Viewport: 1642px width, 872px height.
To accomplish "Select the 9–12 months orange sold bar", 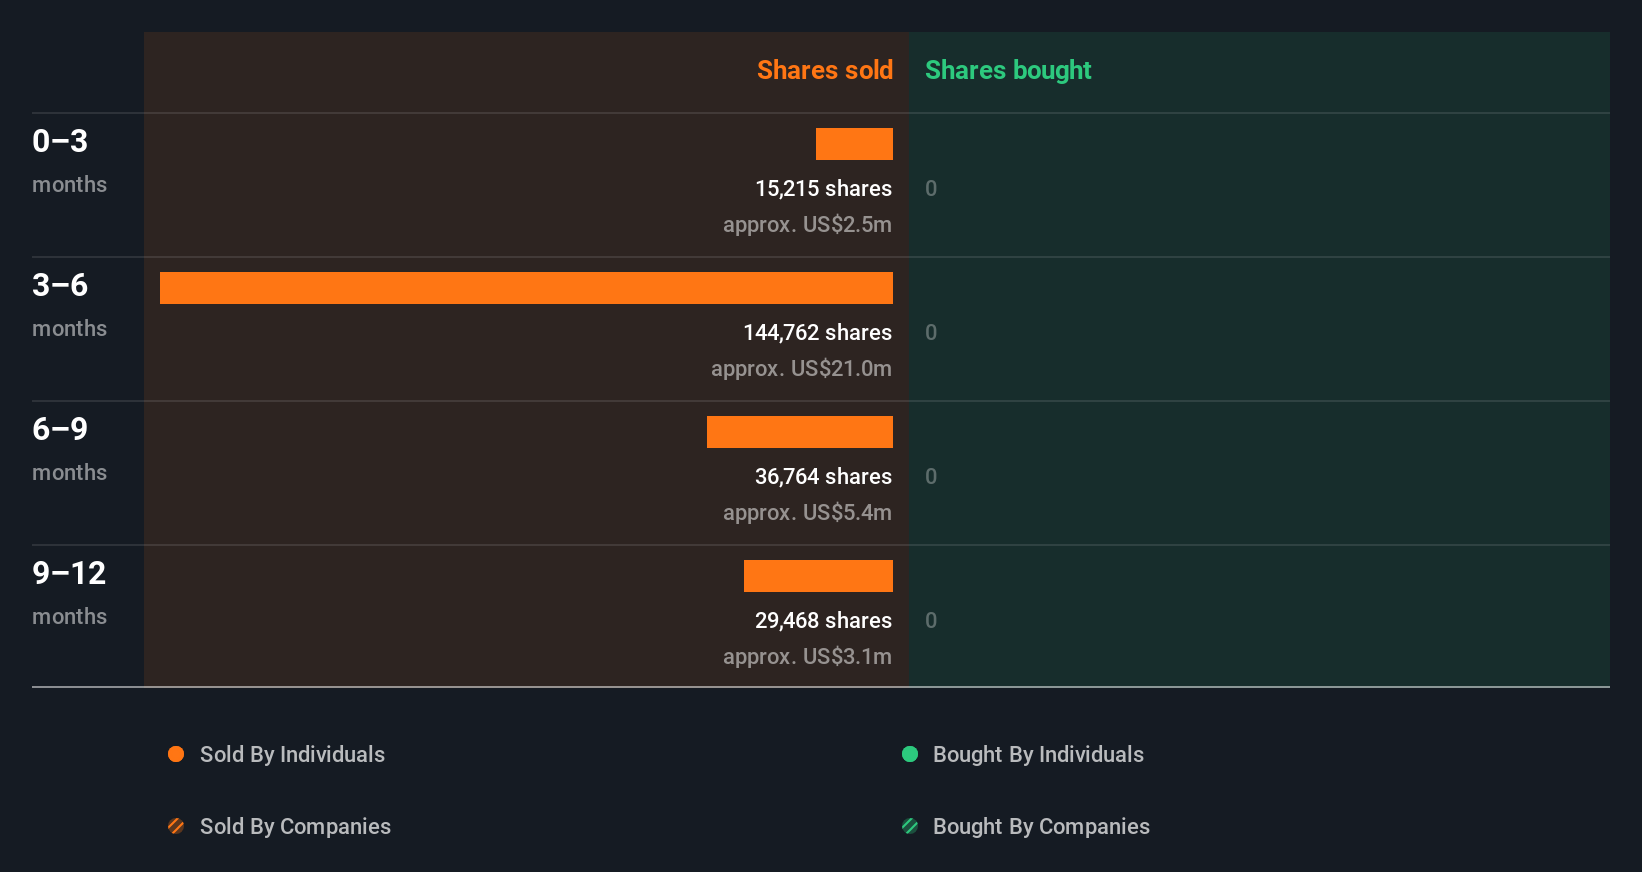I will [818, 576].
